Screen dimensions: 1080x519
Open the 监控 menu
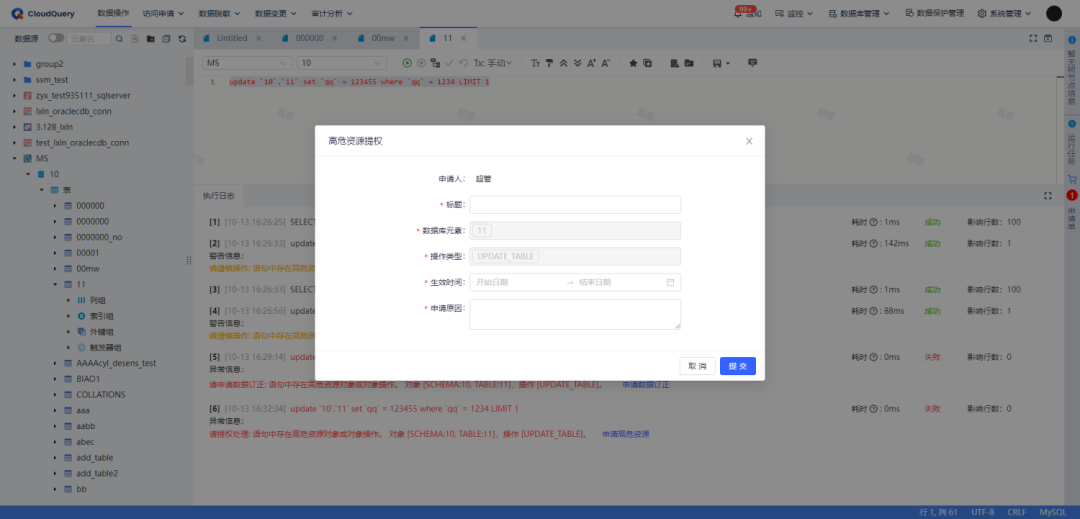click(x=794, y=13)
